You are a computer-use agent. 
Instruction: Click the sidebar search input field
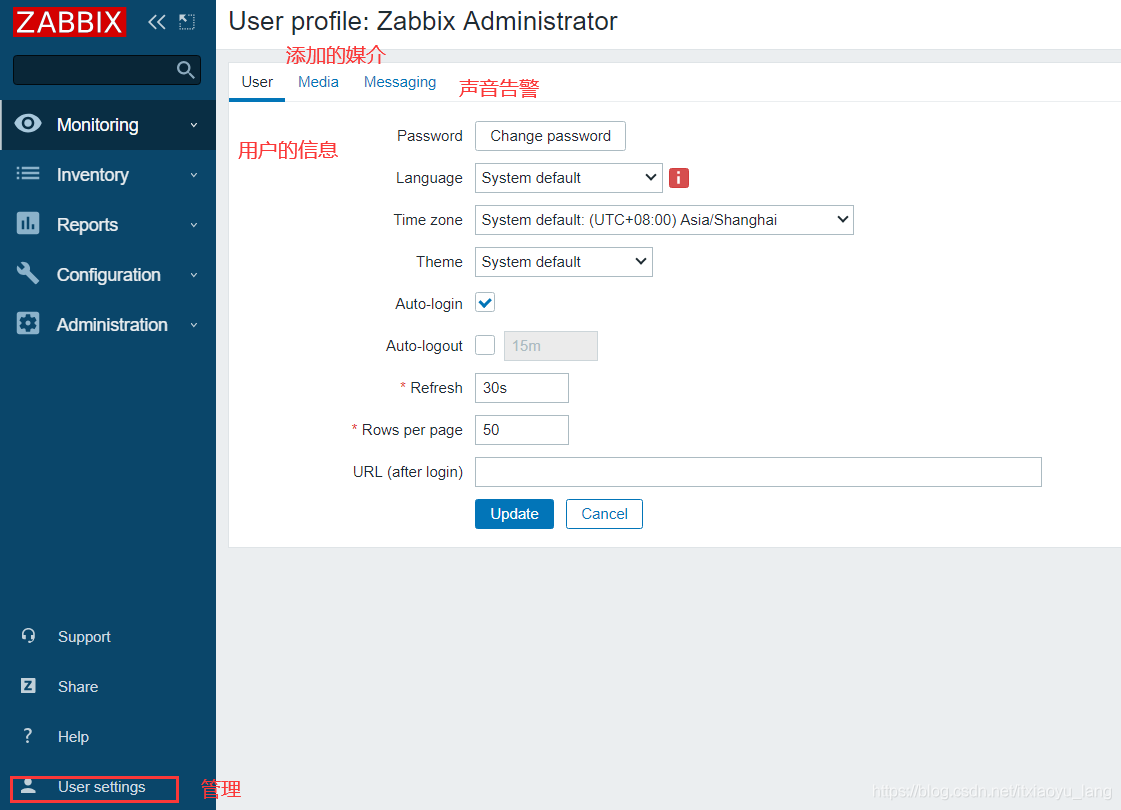click(x=107, y=70)
